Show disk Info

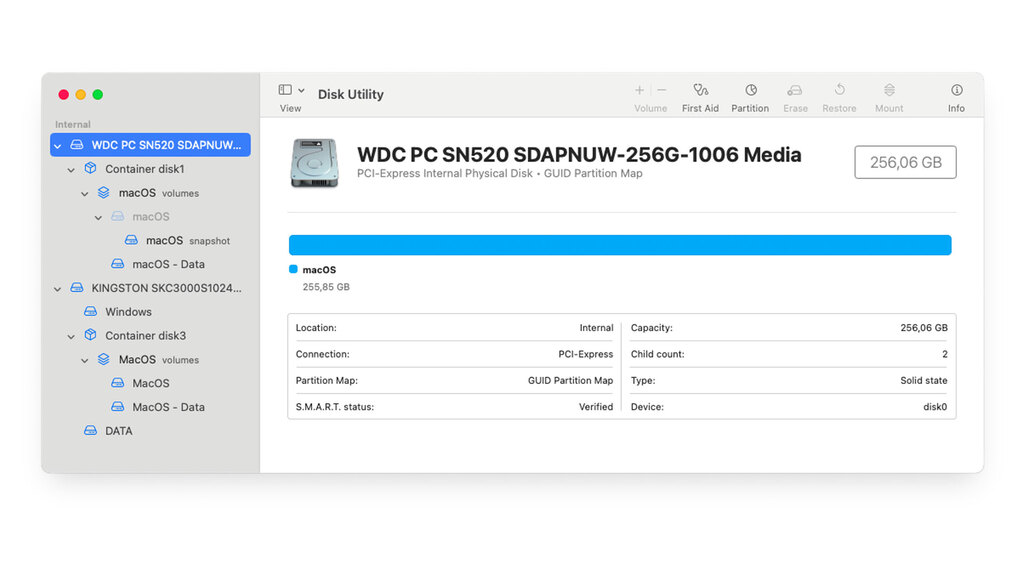[956, 97]
